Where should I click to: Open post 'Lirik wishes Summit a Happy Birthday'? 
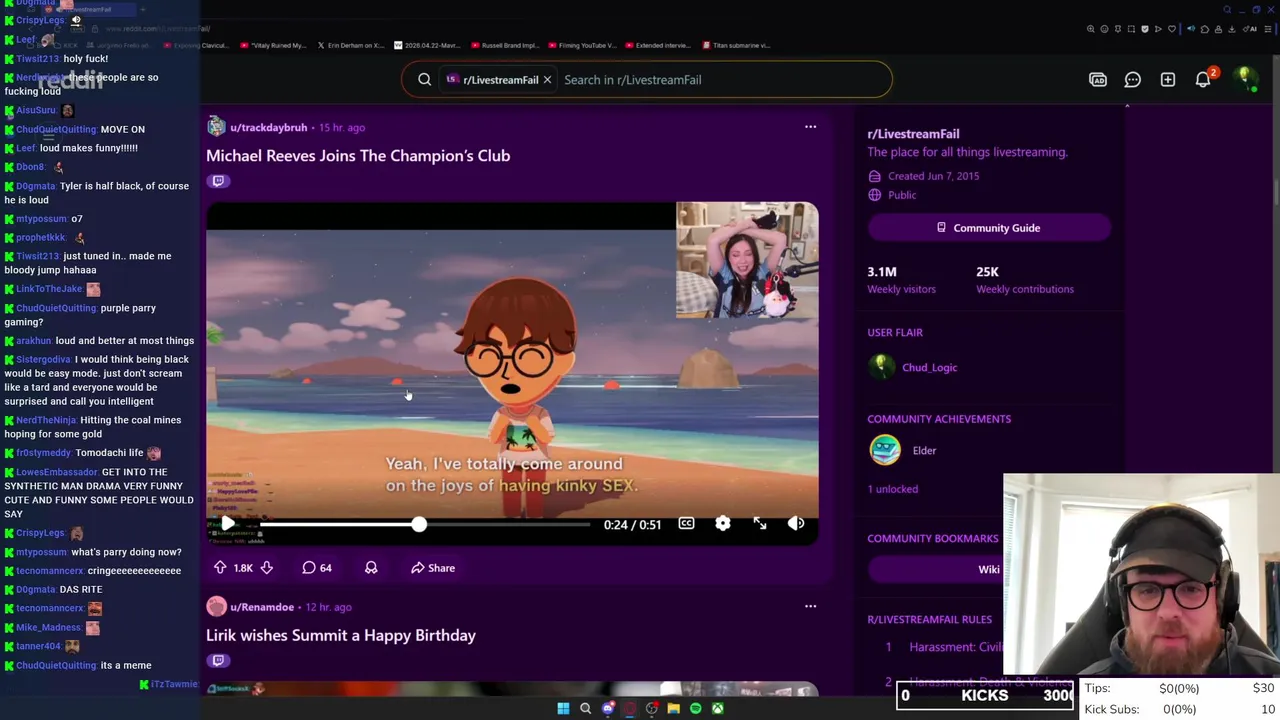[341, 635]
